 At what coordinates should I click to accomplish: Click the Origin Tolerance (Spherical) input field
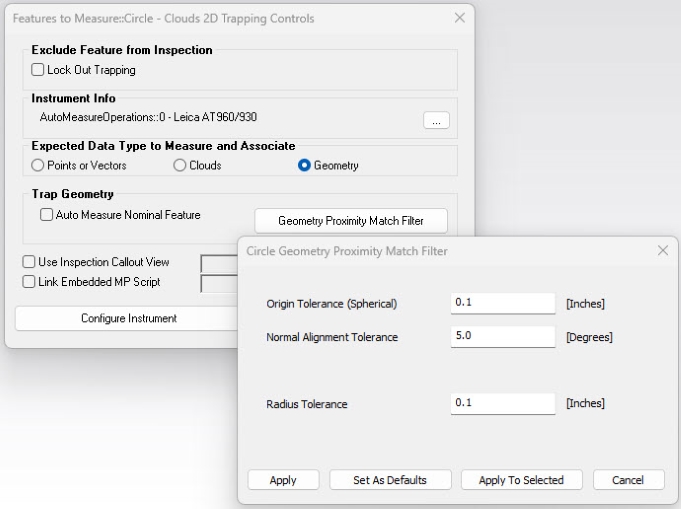tap(502, 303)
